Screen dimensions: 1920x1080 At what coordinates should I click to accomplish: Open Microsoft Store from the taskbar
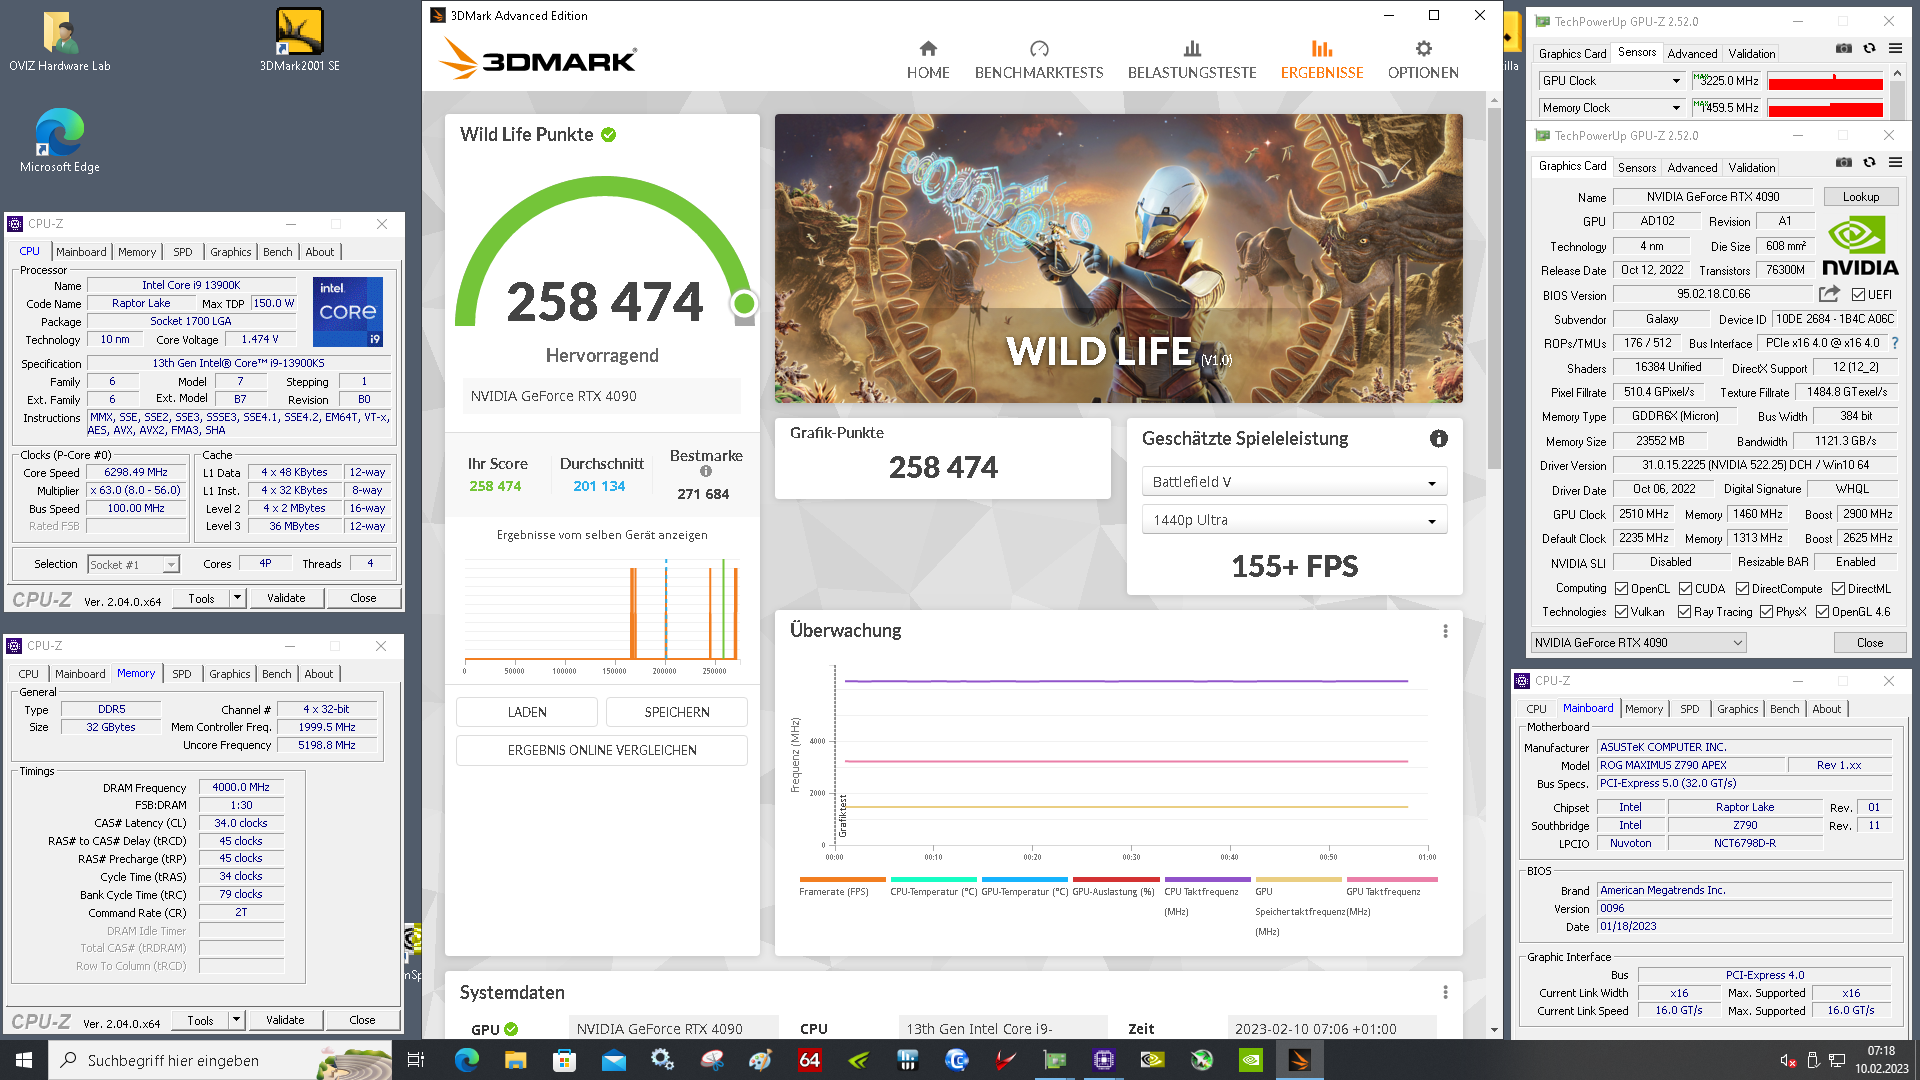point(564,1060)
